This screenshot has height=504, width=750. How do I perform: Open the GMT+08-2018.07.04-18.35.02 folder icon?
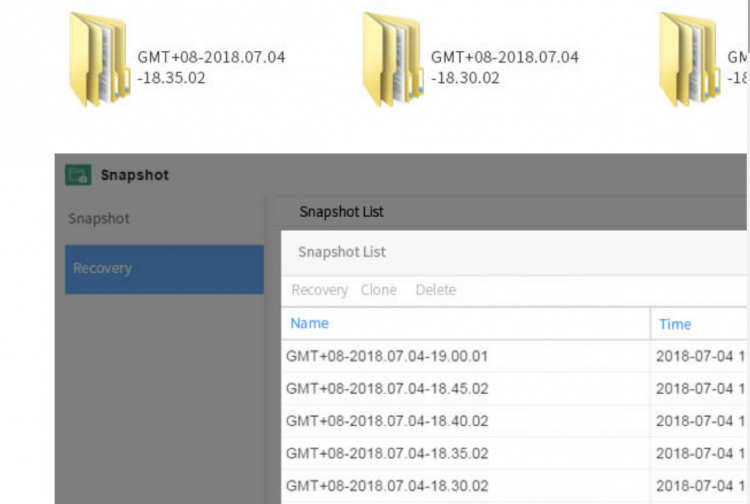[x=99, y=60]
